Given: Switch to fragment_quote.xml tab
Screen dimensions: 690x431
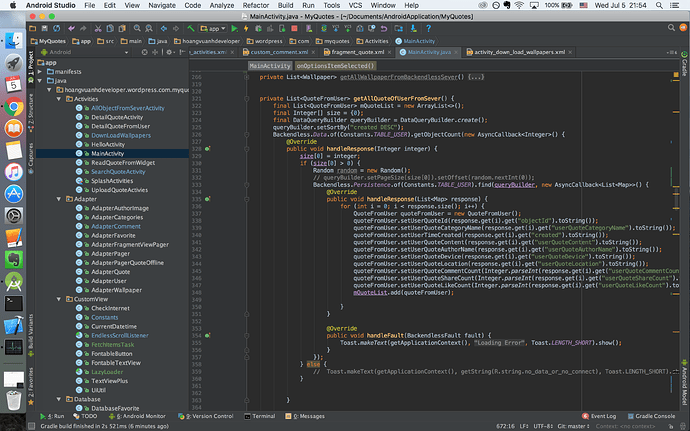Looking at the screenshot, I should coord(358,52).
